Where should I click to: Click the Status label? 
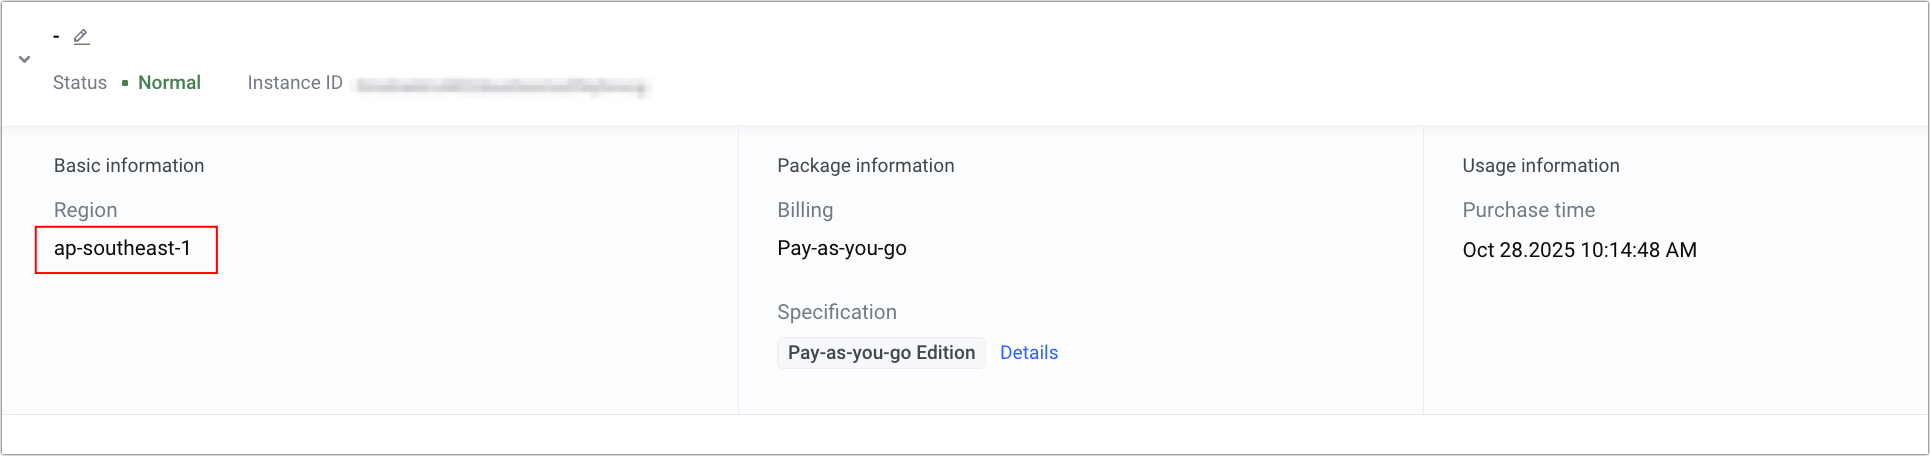pos(80,83)
